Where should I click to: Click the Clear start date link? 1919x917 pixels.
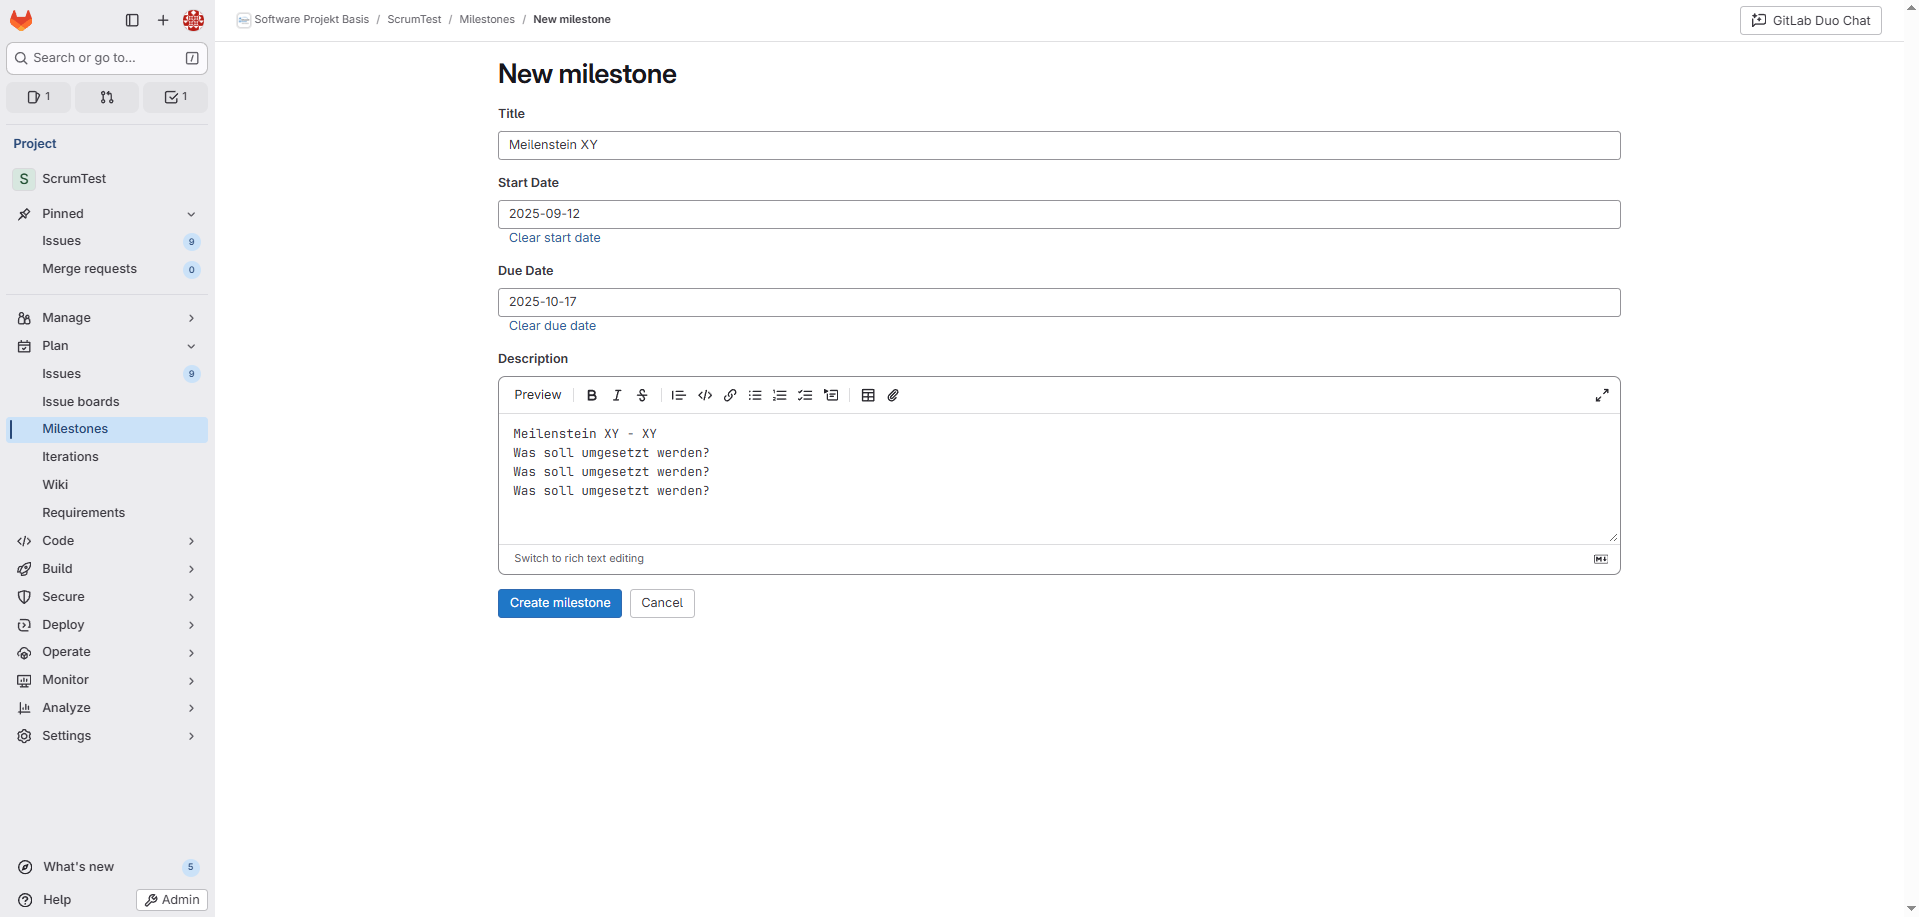[x=554, y=238]
